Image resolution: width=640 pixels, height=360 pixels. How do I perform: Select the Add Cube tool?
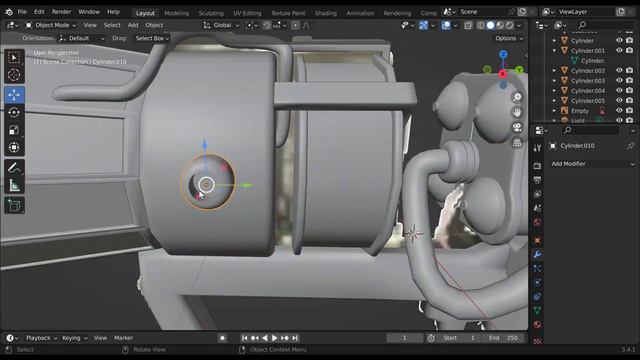[14, 205]
